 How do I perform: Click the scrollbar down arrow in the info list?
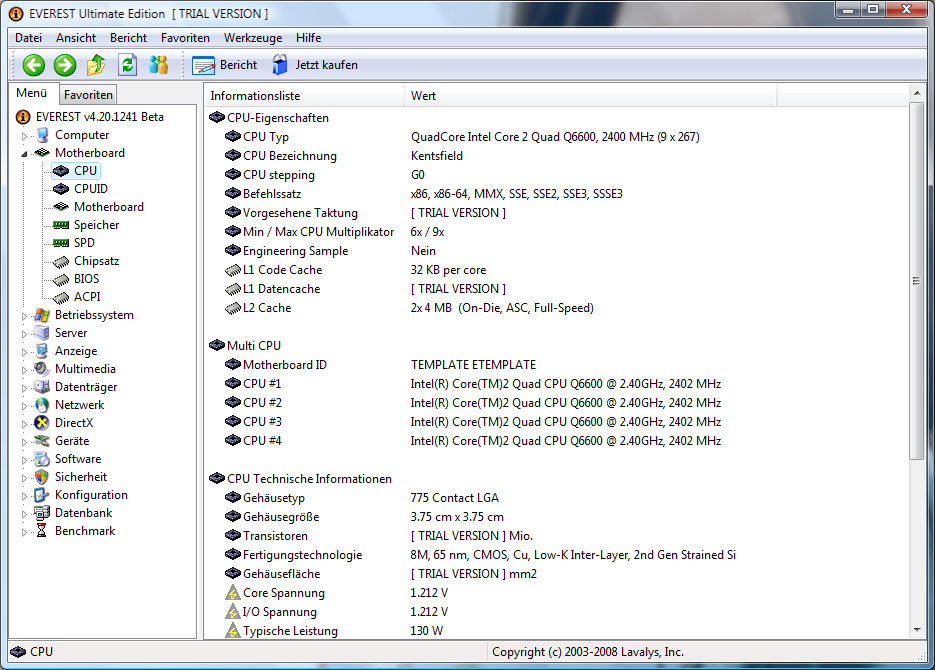pos(917,630)
